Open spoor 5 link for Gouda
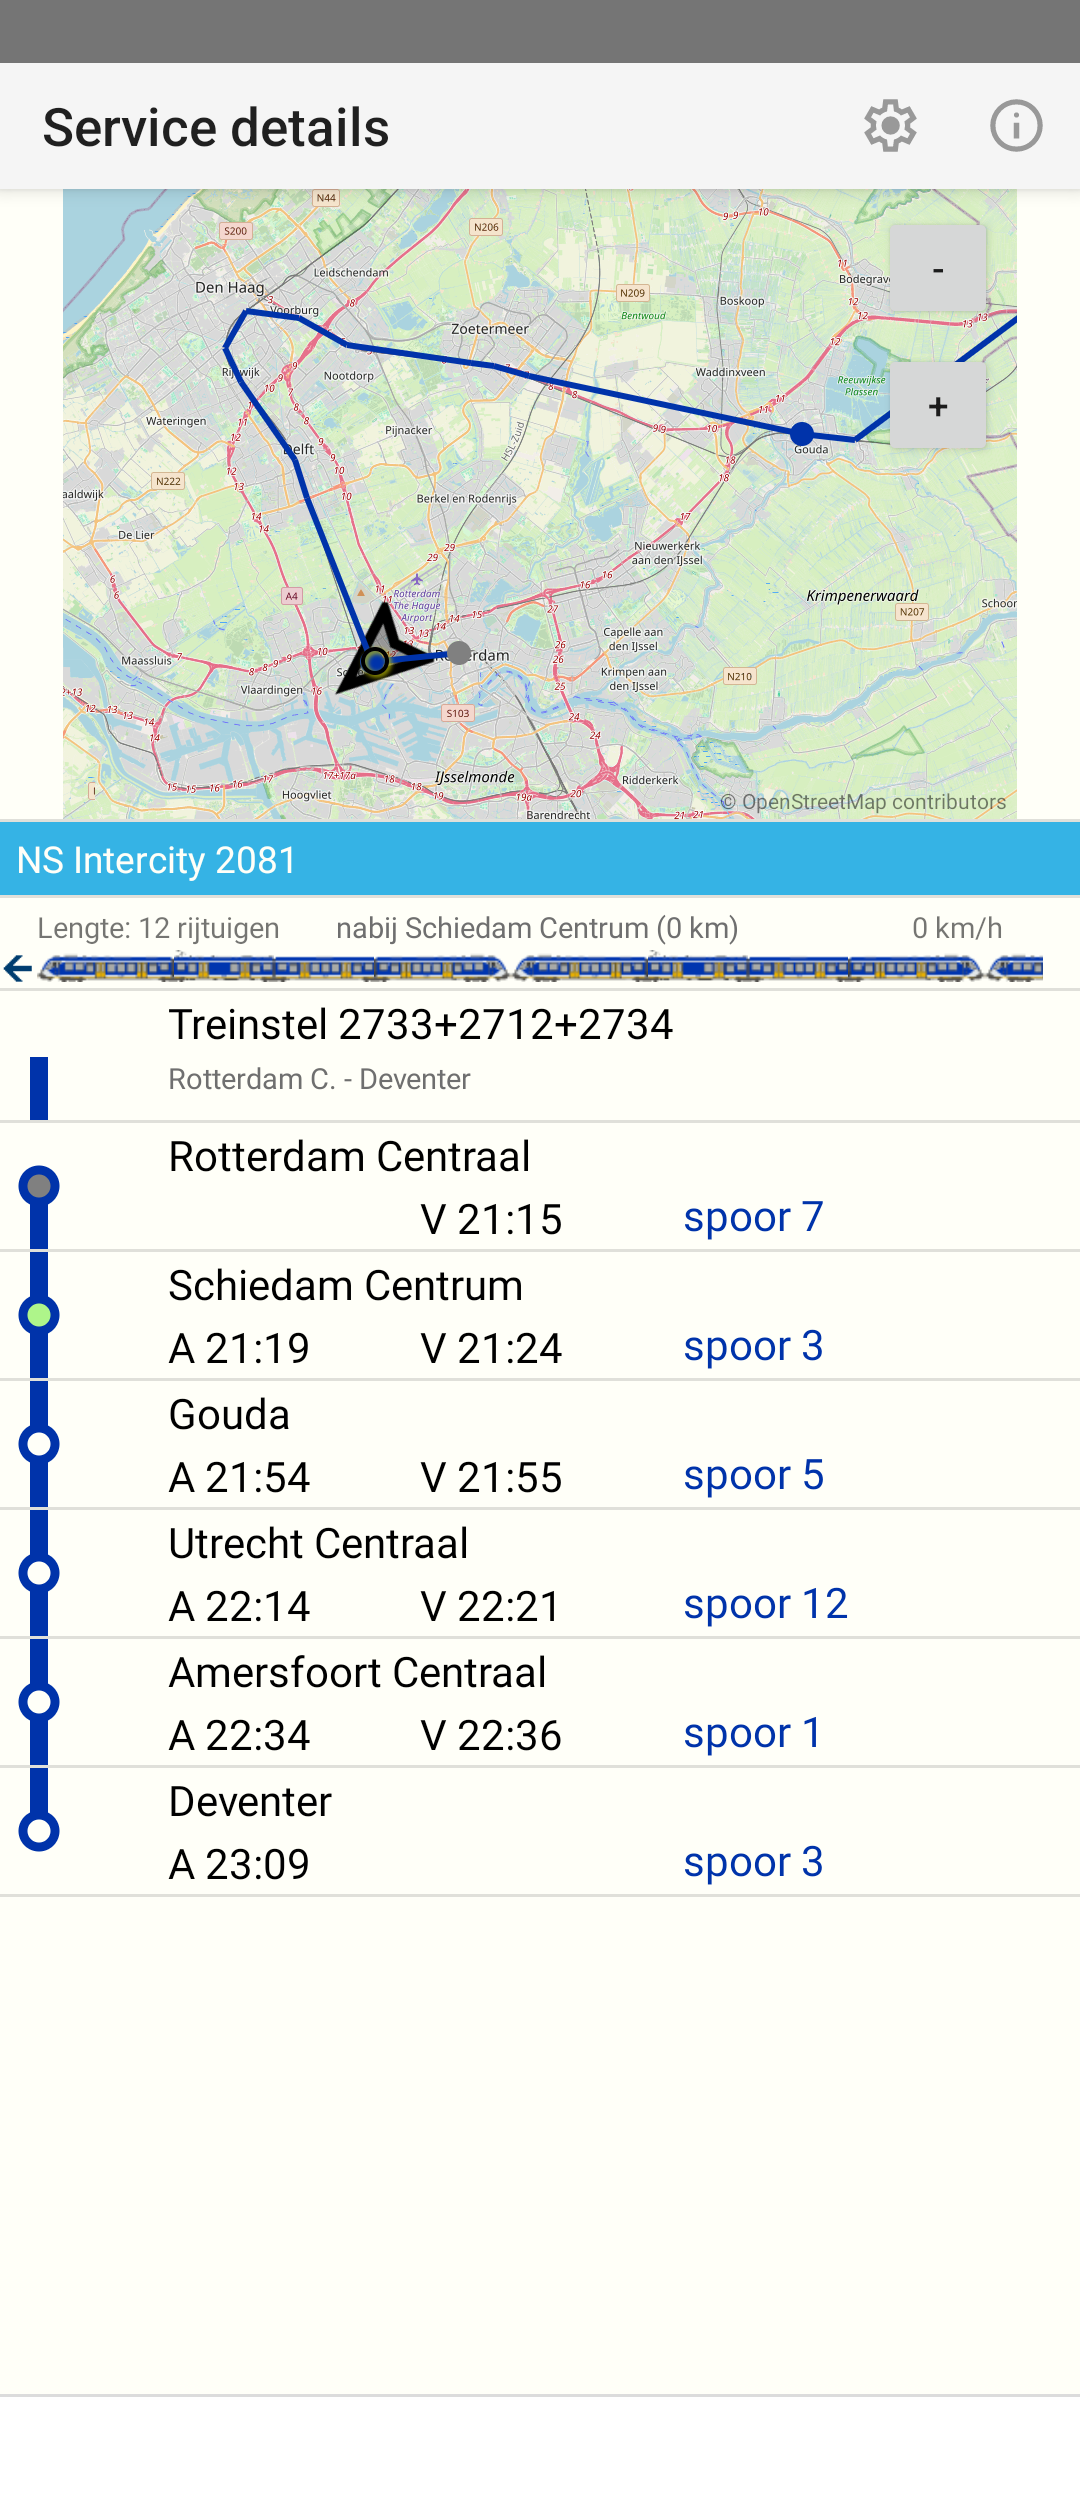The width and height of the screenshot is (1080, 2520). click(753, 1475)
